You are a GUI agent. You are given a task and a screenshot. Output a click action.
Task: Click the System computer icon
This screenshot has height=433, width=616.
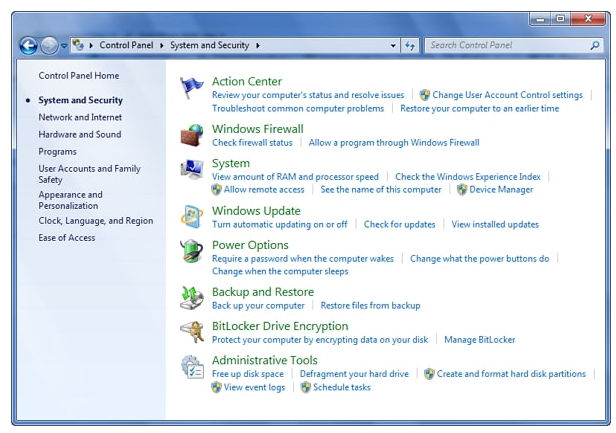192,170
